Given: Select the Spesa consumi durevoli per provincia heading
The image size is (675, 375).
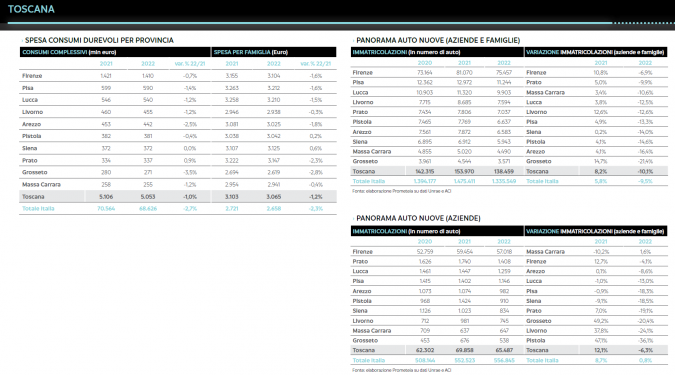Looking at the screenshot, I should tap(99, 40).
